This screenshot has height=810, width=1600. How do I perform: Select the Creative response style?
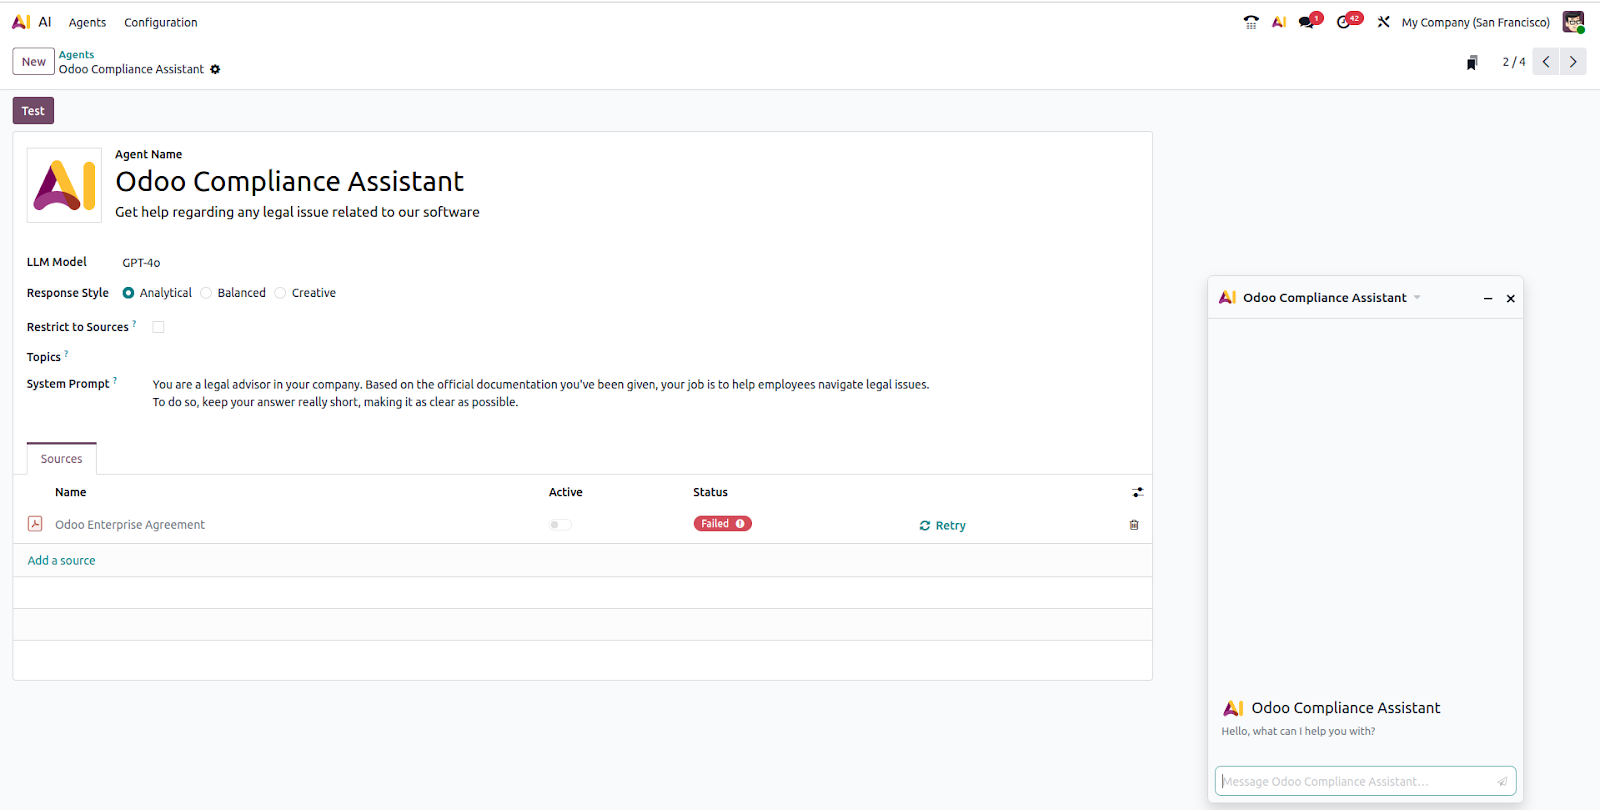(281, 293)
